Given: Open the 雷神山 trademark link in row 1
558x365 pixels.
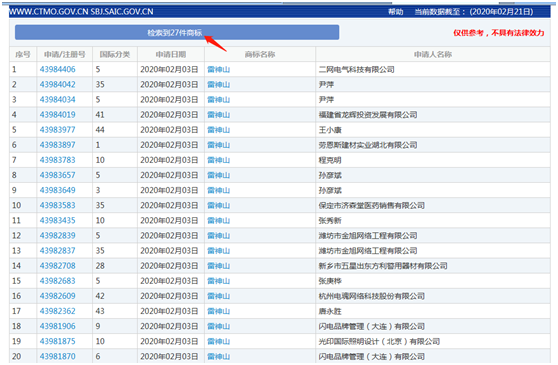Looking at the screenshot, I should pos(219,69).
